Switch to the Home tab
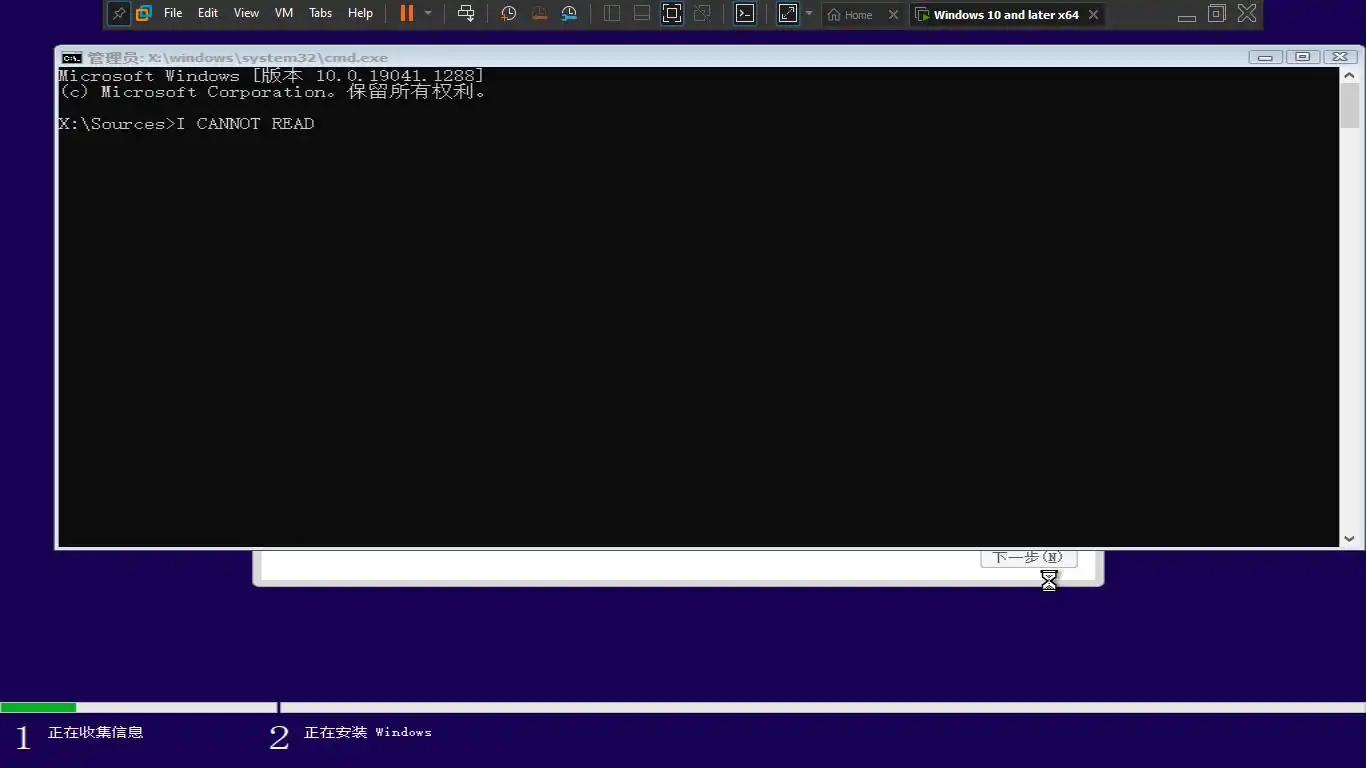This screenshot has width=1366, height=768. pyautogui.click(x=851, y=15)
